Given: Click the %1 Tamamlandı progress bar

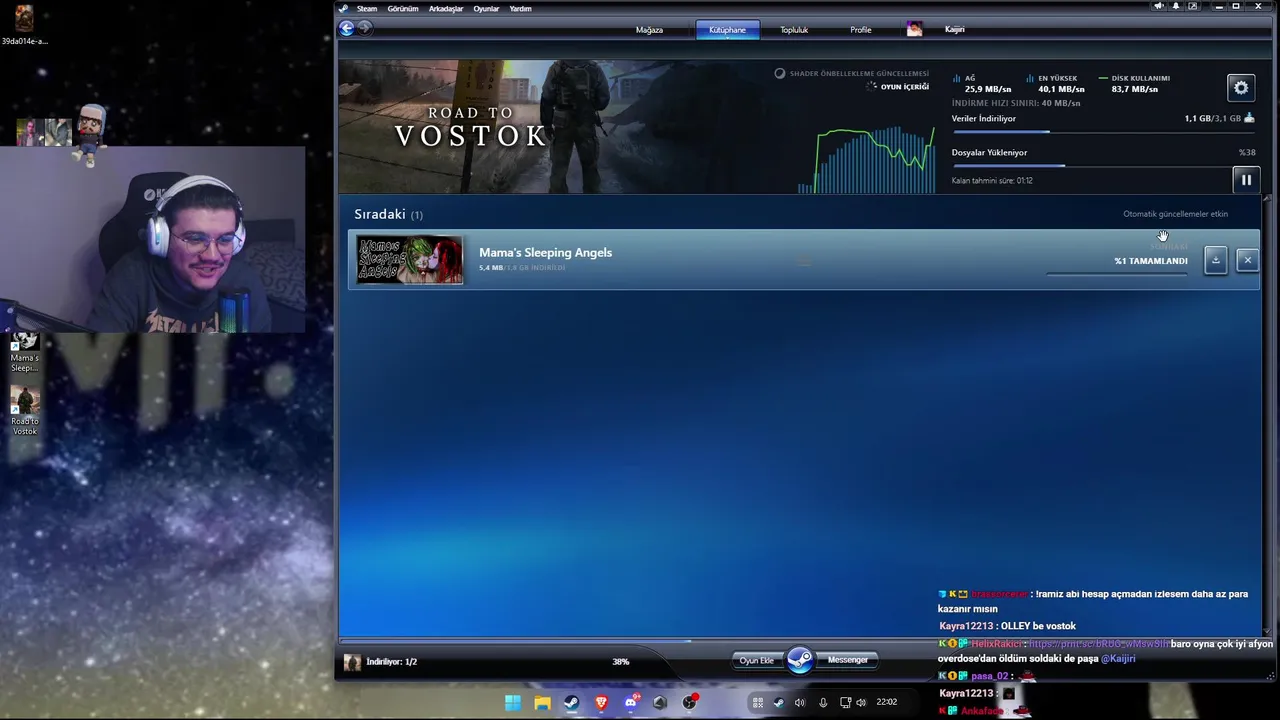Looking at the screenshot, I should pos(1117,273).
